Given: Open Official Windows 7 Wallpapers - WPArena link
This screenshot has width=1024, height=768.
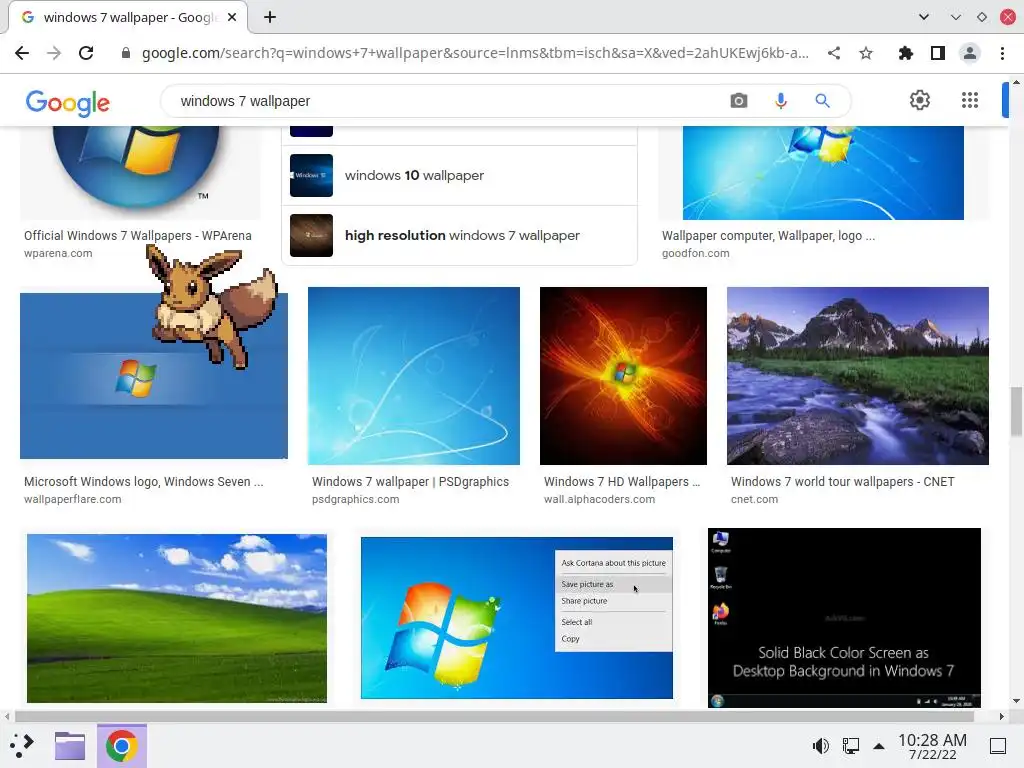Looking at the screenshot, I should pyautogui.click(x=138, y=235).
